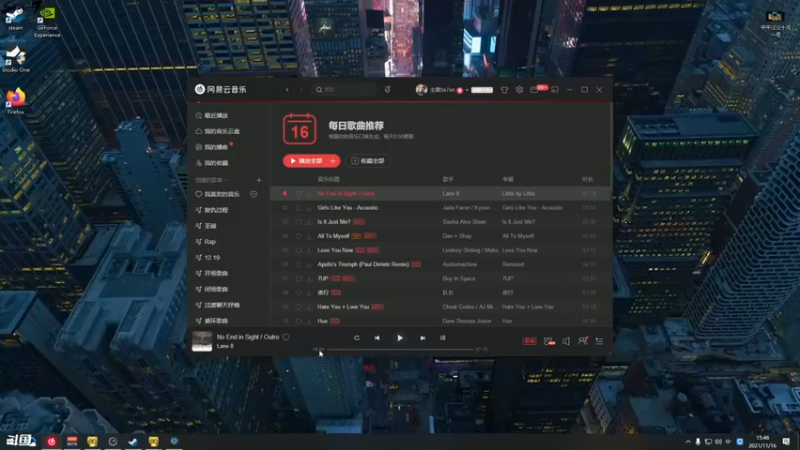Like the currently playing No End in Sight
Viewport: 800px width, 450px height.
(286, 337)
